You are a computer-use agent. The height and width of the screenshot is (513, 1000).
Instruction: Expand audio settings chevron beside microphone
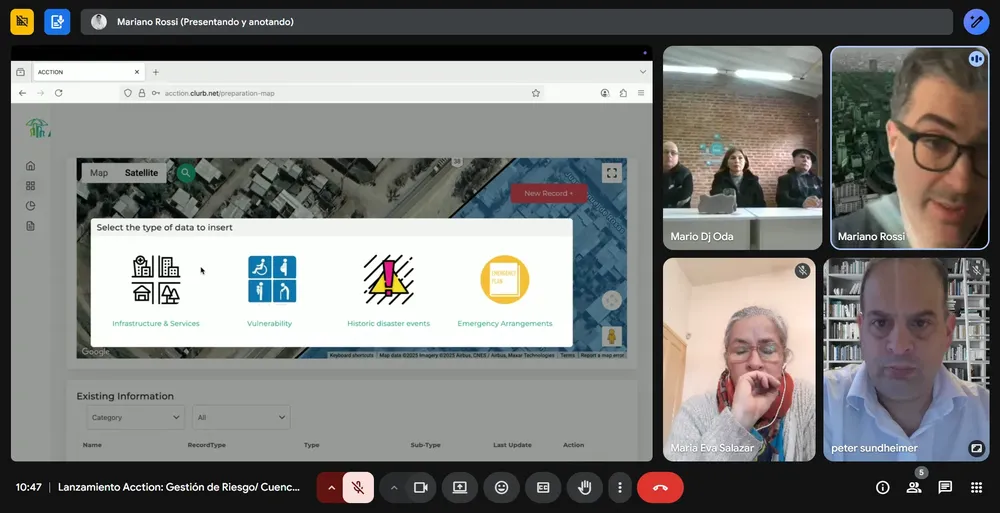pyautogui.click(x=331, y=488)
